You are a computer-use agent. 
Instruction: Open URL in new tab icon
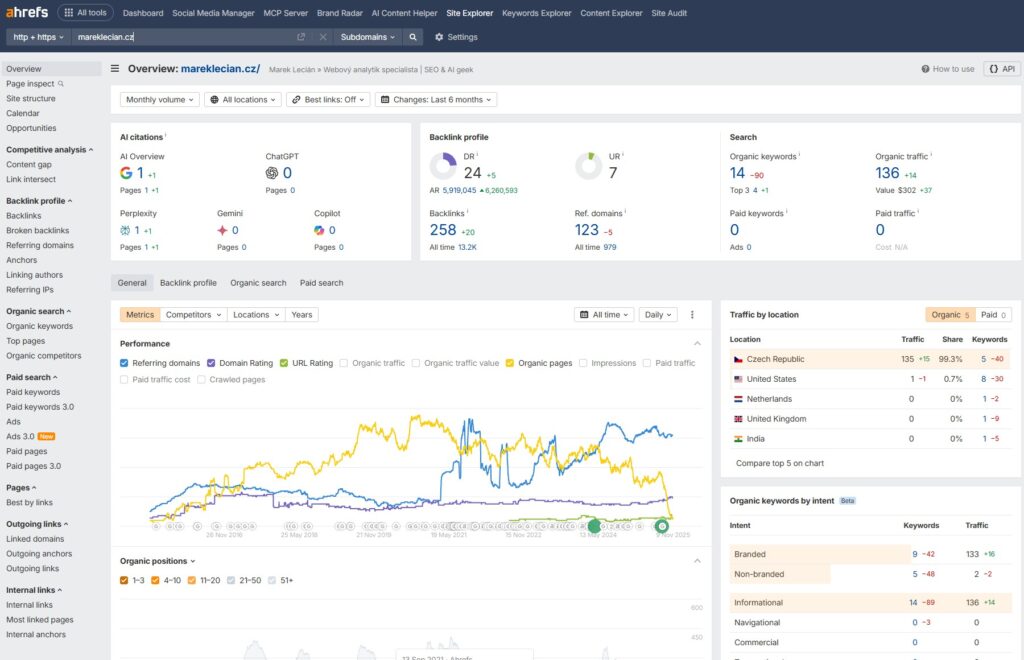pyautogui.click(x=301, y=37)
